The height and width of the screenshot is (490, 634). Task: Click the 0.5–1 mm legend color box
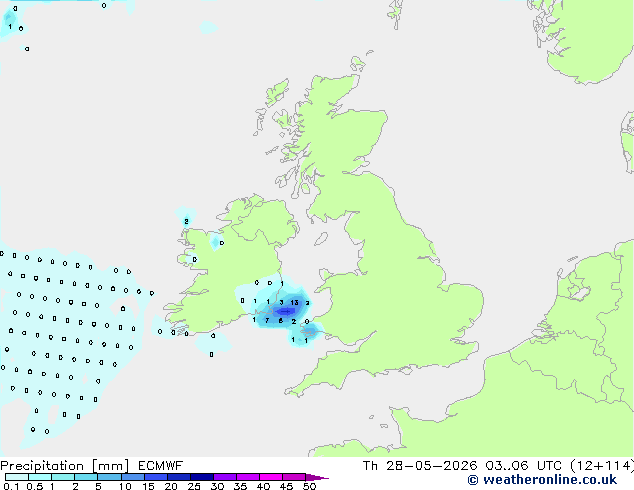pyautogui.click(x=40, y=477)
